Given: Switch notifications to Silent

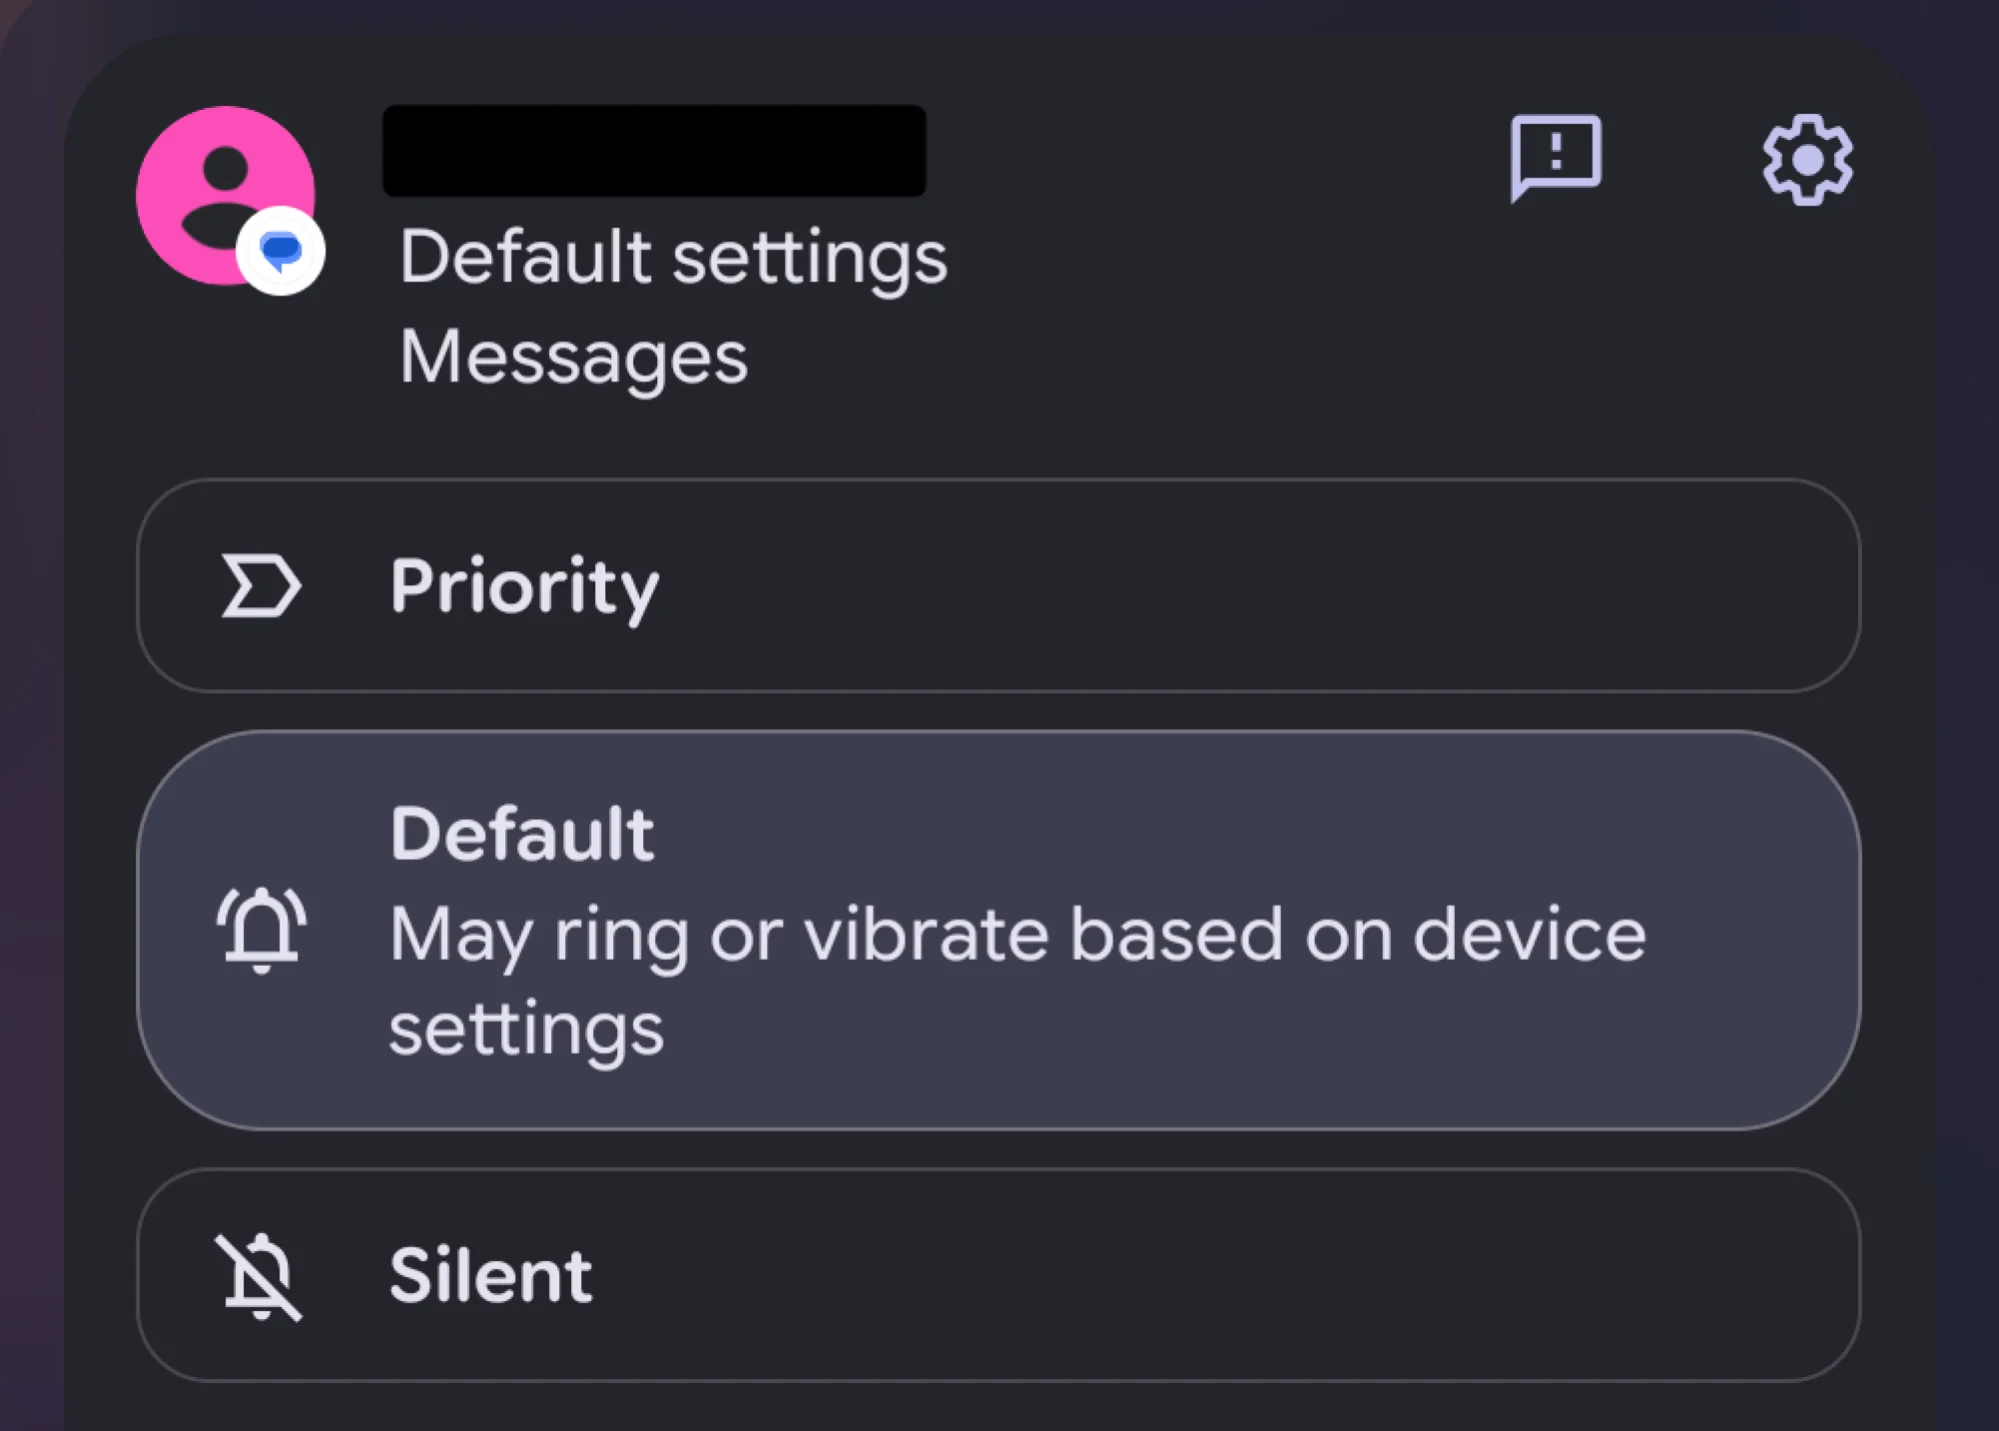Looking at the screenshot, I should click(999, 1275).
